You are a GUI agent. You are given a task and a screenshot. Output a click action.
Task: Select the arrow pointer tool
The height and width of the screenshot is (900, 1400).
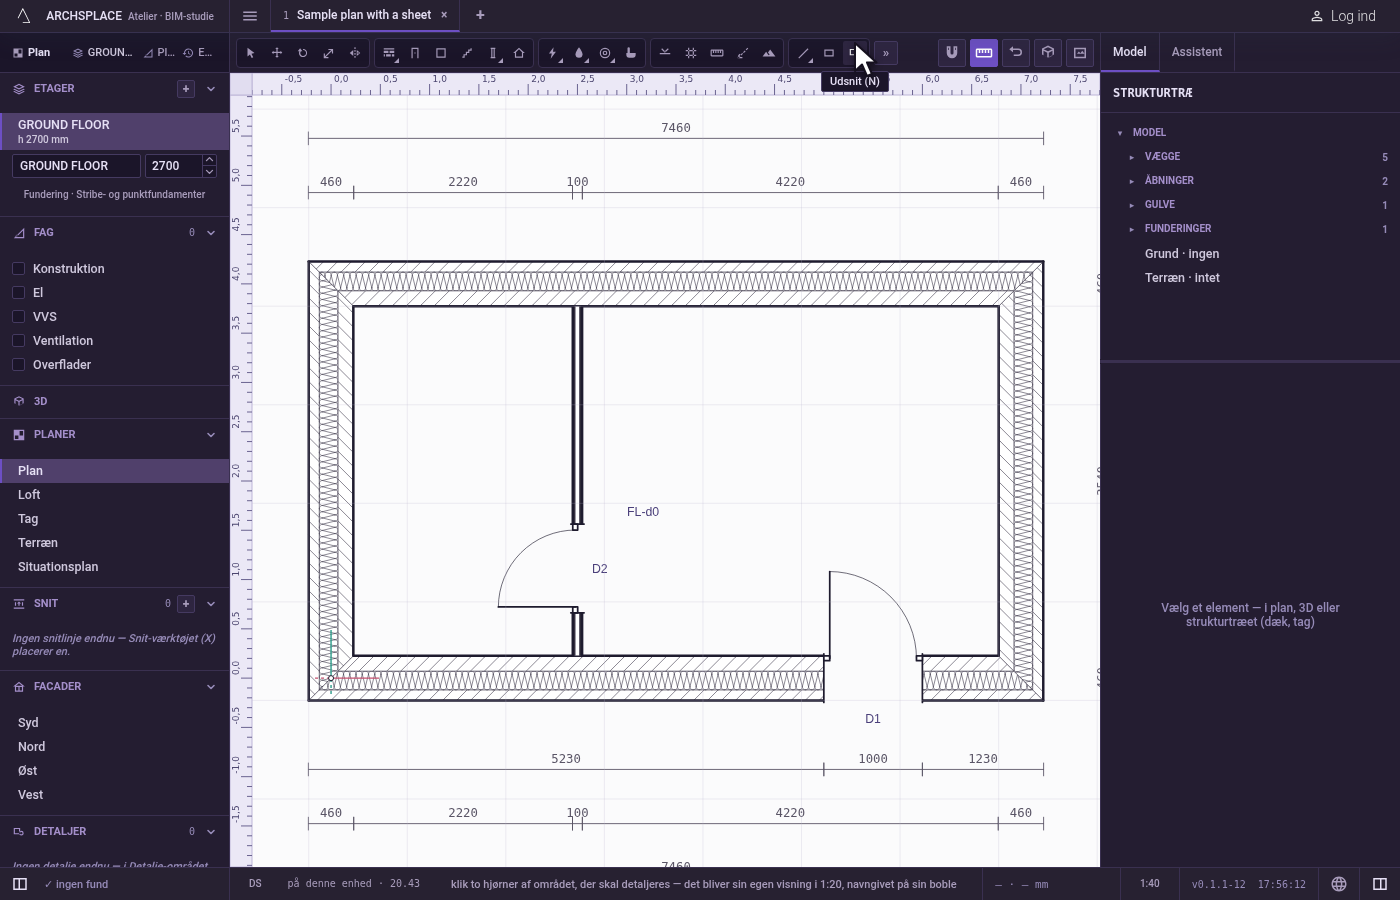point(251,53)
